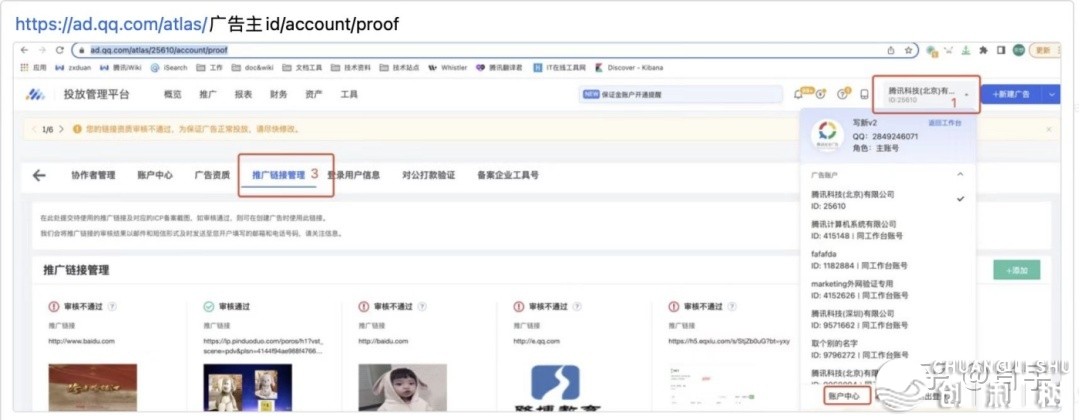Open the help question mark icon
1080x420 pixels.
click(842, 94)
